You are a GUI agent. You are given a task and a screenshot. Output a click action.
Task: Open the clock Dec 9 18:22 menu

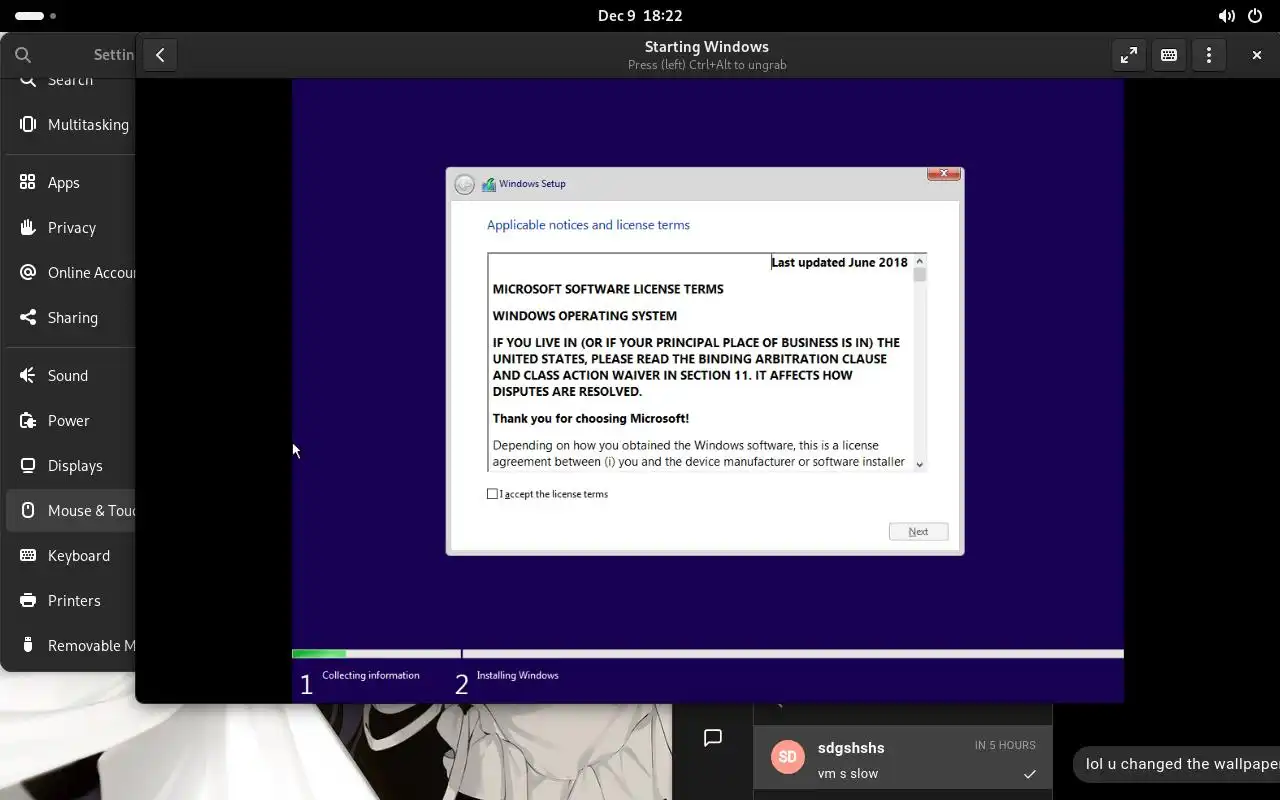640,16
